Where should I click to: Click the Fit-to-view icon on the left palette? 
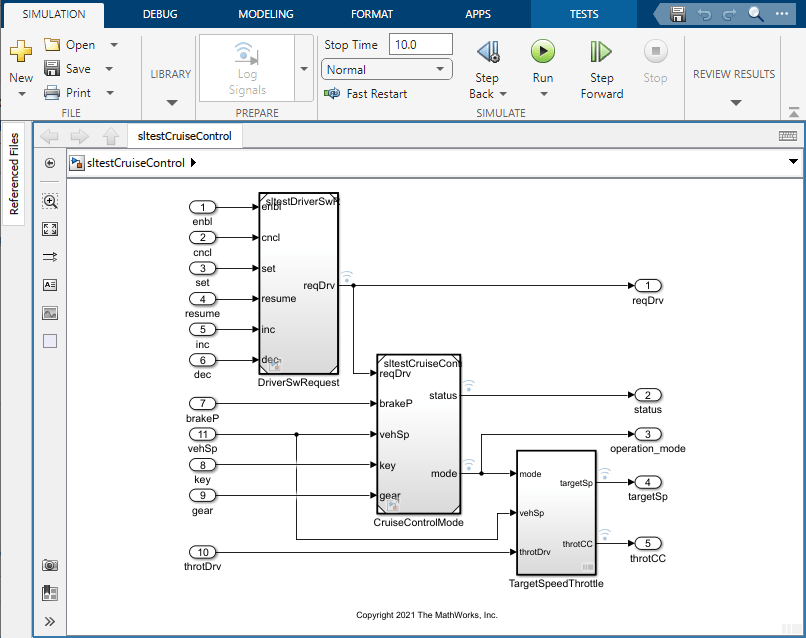50,229
